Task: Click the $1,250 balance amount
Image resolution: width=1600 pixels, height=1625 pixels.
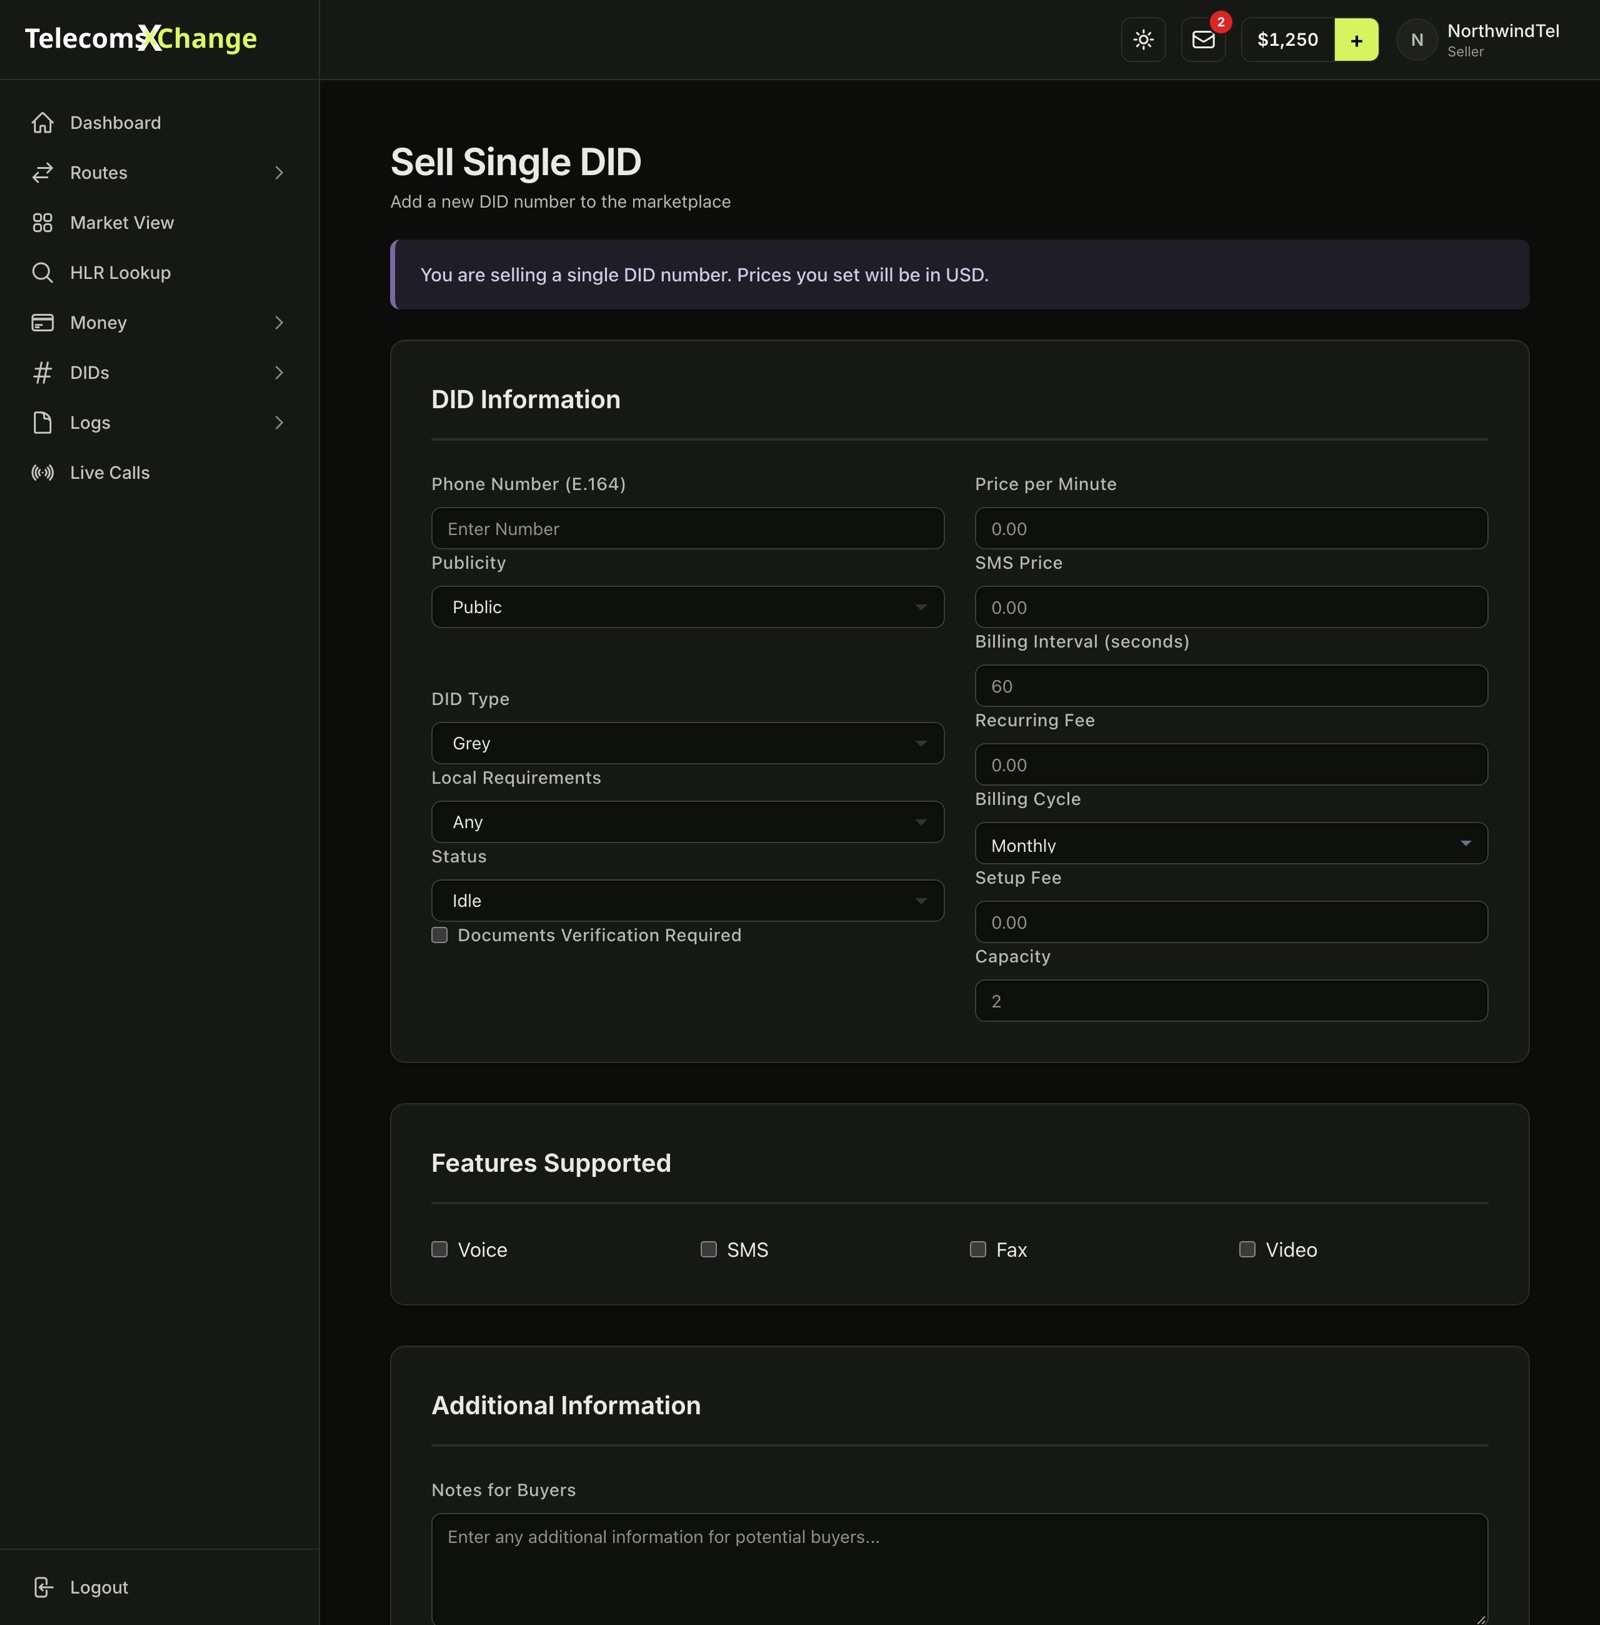Action: pyautogui.click(x=1287, y=40)
